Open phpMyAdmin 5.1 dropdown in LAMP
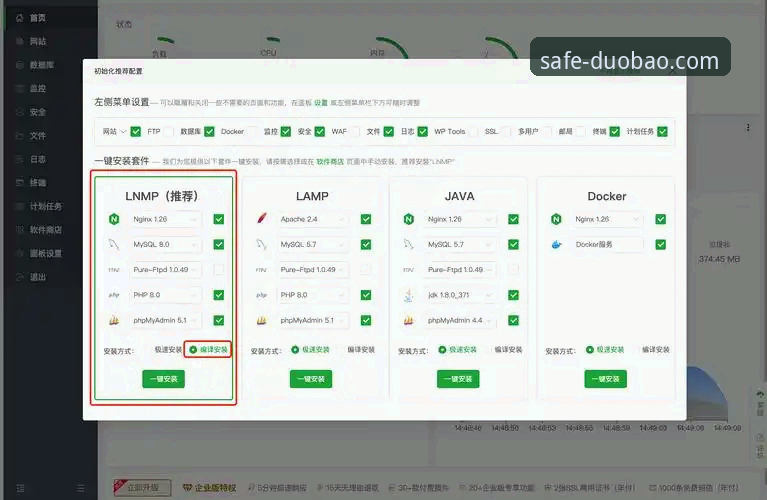Viewport: 767px width, 500px height. click(312, 320)
